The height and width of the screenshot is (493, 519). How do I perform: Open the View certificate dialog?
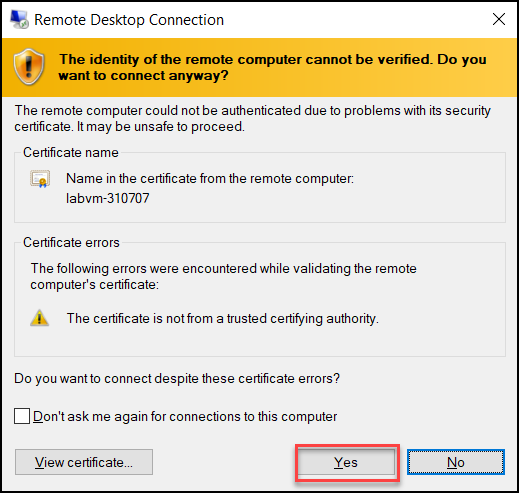tap(84, 462)
